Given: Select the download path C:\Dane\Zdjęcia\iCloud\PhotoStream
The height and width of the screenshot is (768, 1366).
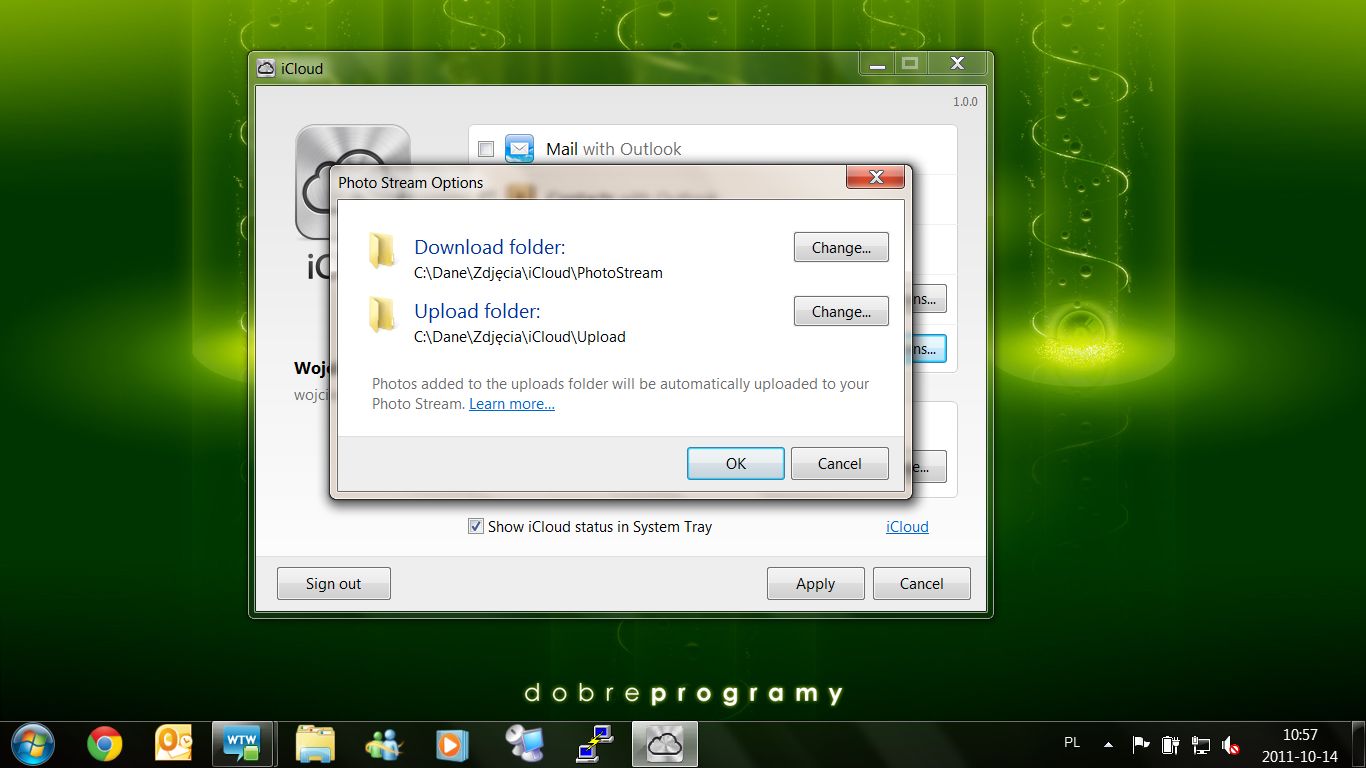Looking at the screenshot, I should click(538, 273).
